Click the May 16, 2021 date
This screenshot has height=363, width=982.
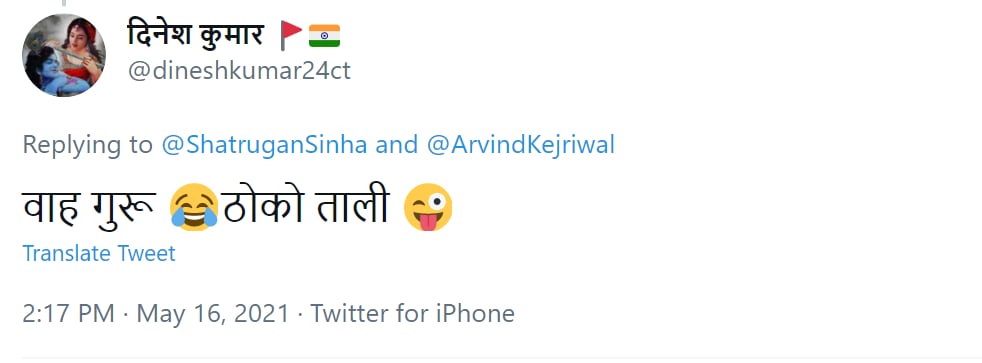pyautogui.click(x=213, y=313)
